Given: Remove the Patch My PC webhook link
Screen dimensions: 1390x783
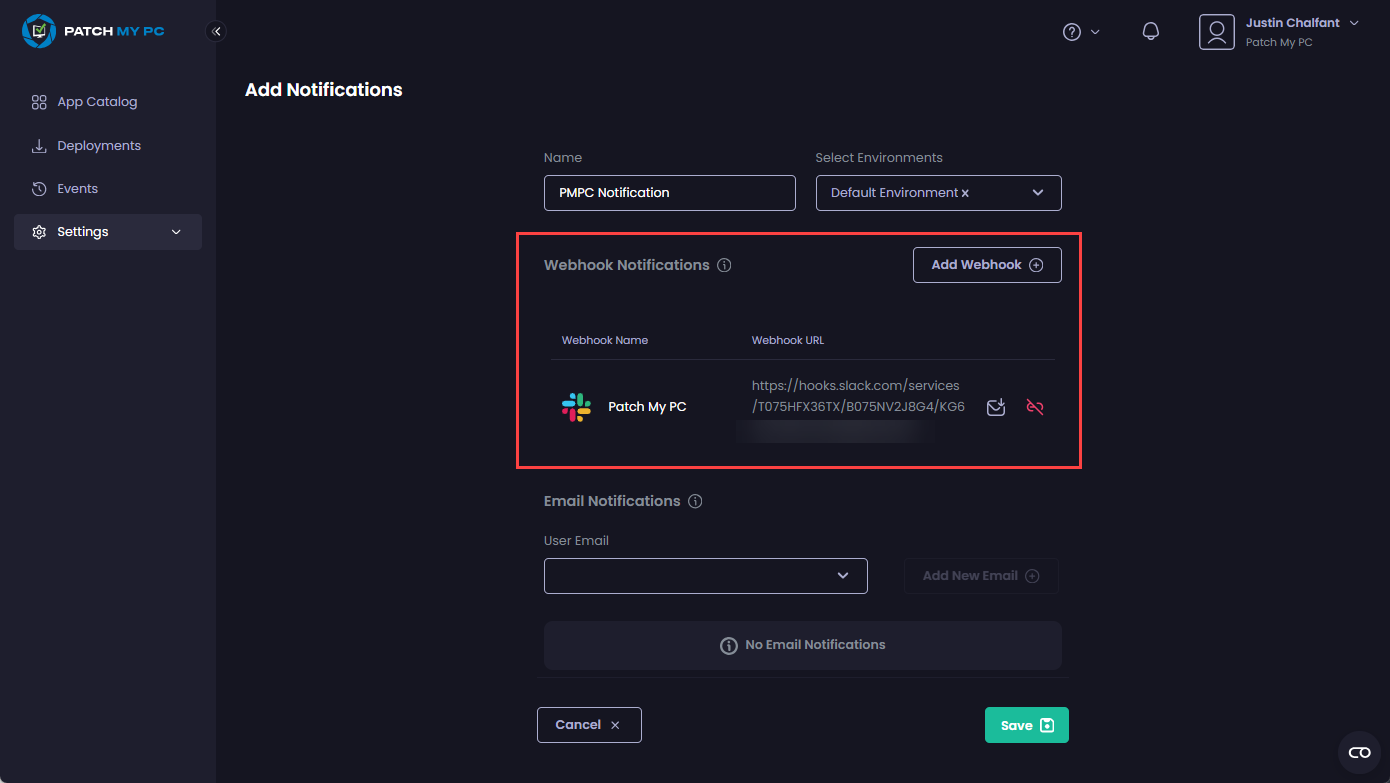Looking at the screenshot, I should [x=1035, y=407].
